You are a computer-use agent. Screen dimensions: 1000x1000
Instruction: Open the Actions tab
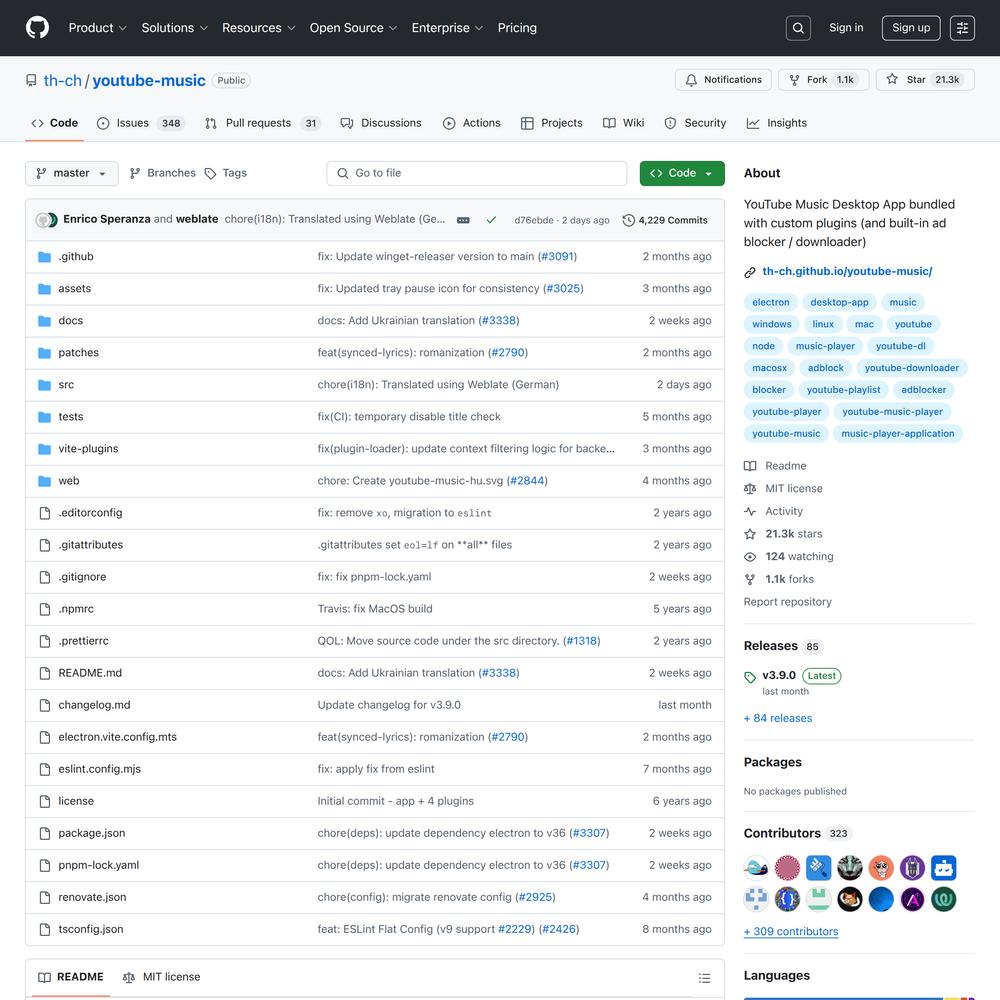point(471,123)
